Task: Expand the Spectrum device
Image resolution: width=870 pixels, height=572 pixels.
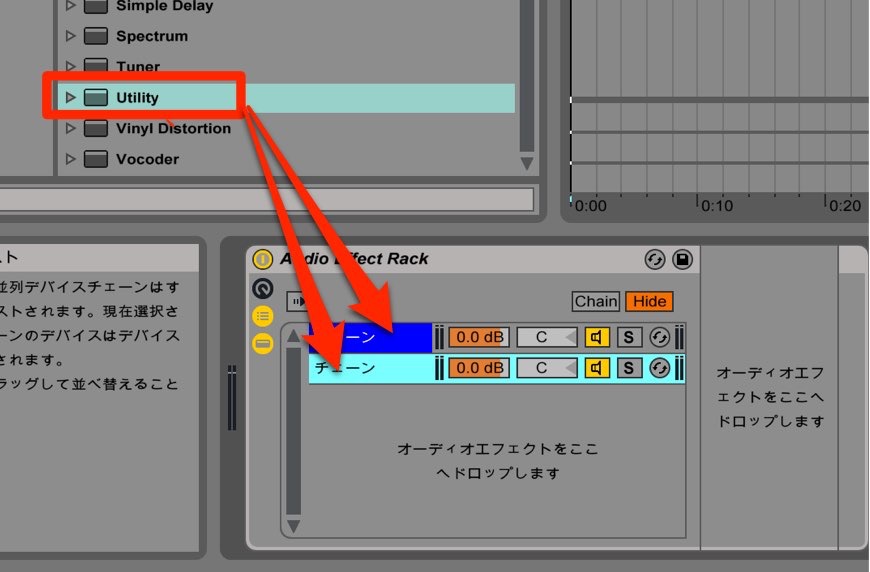Action: click(70, 36)
